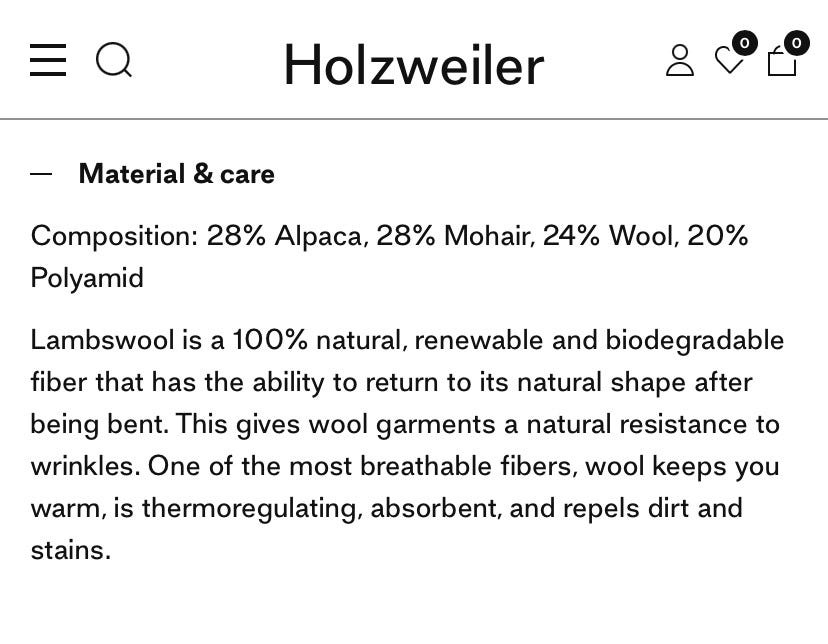Click the word wrinkles in description
The width and height of the screenshot is (828, 644).
pos(83,466)
